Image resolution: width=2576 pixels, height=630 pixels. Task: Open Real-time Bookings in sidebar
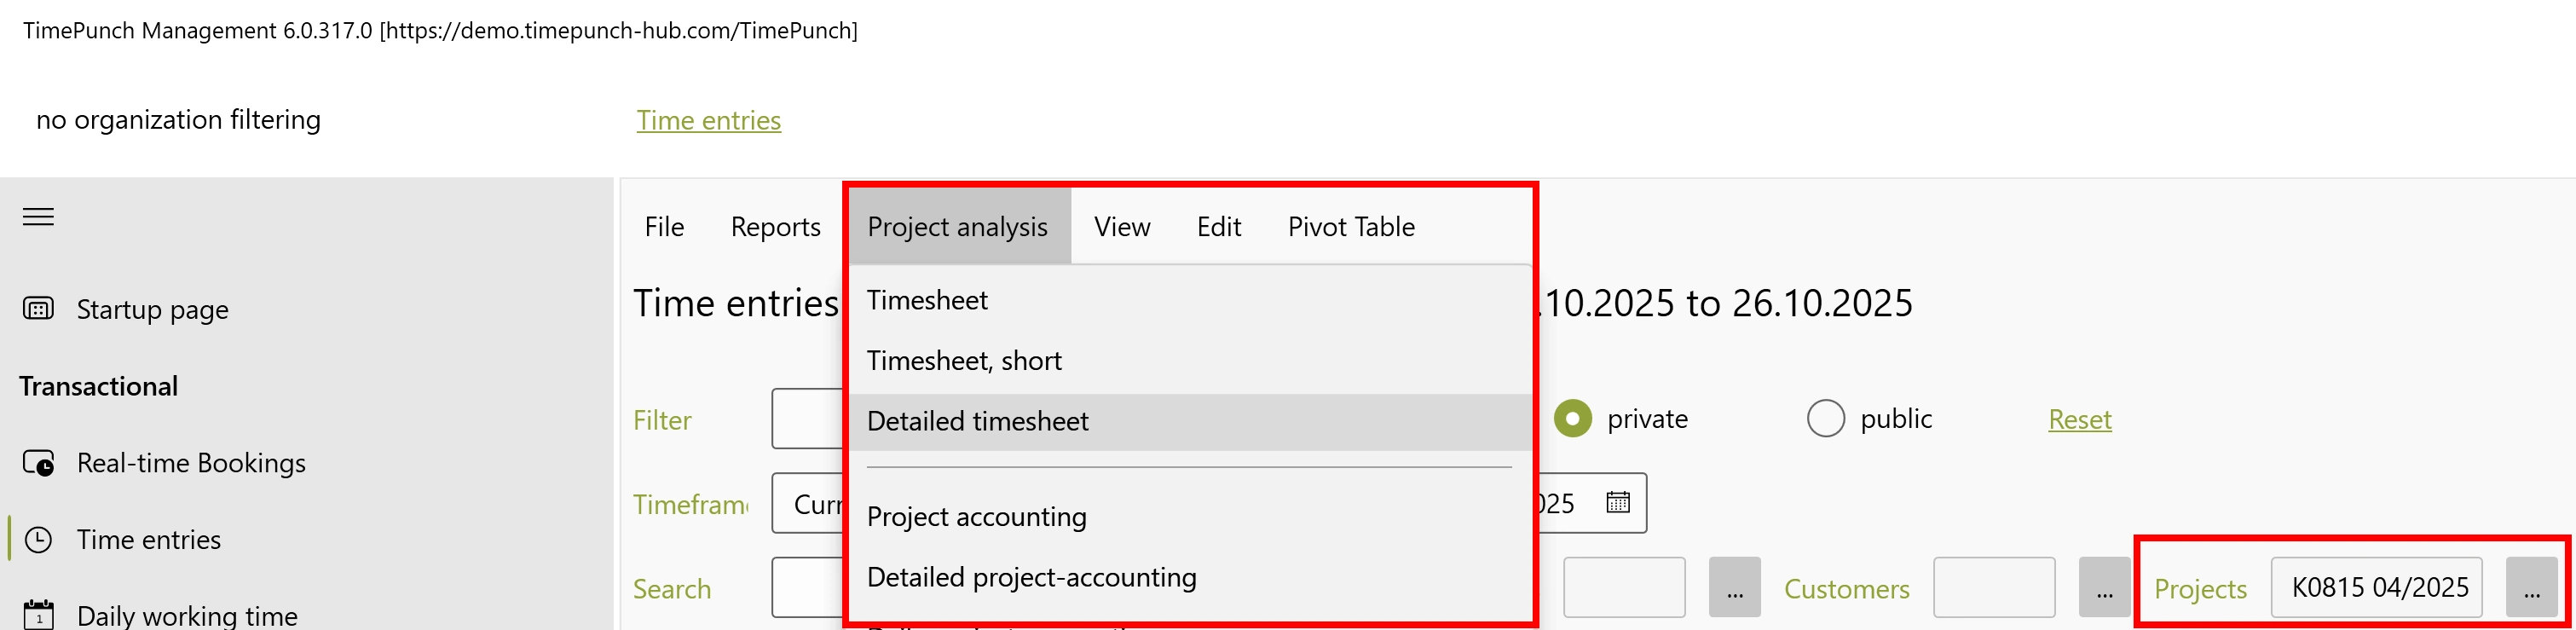[x=191, y=463]
